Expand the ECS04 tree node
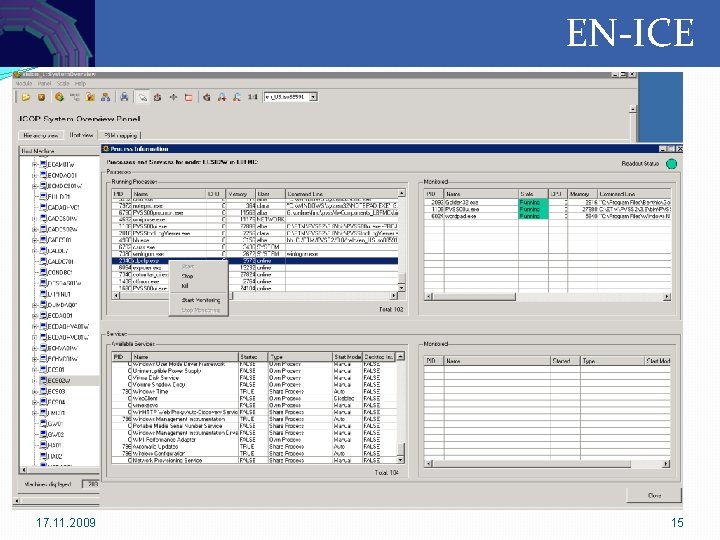This screenshot has width=720, height=540. pyautogui.click(x=34, y=402)
